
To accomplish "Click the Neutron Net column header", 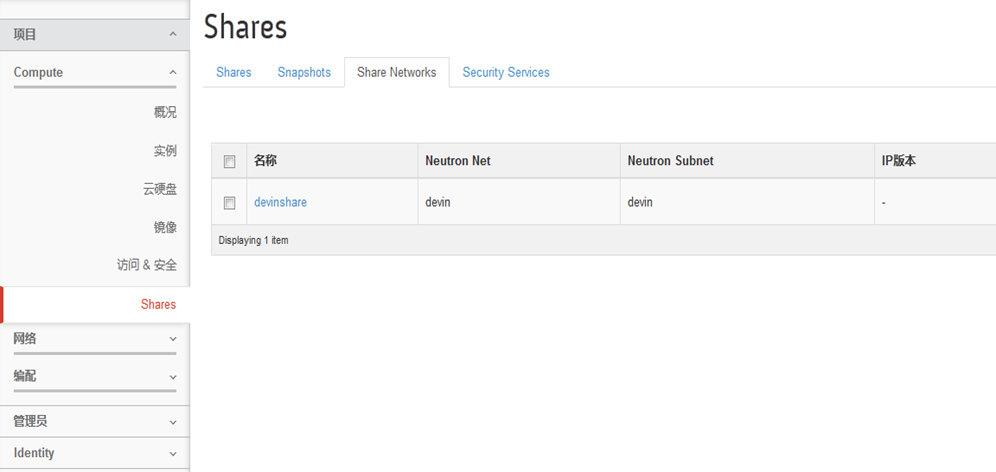I will [x=458, y=161].
